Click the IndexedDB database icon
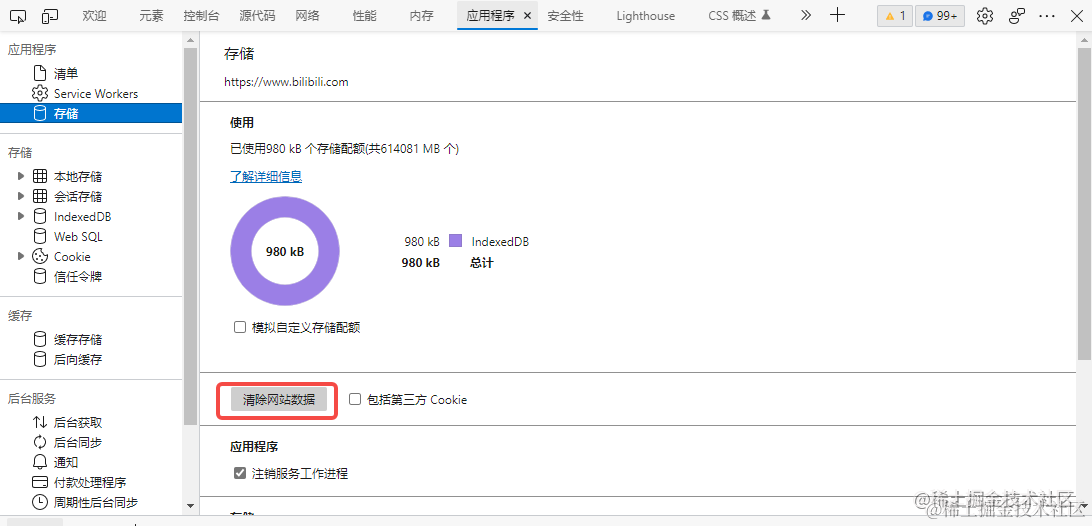Viewport: 1092px width, 526px height. (40, 217)
